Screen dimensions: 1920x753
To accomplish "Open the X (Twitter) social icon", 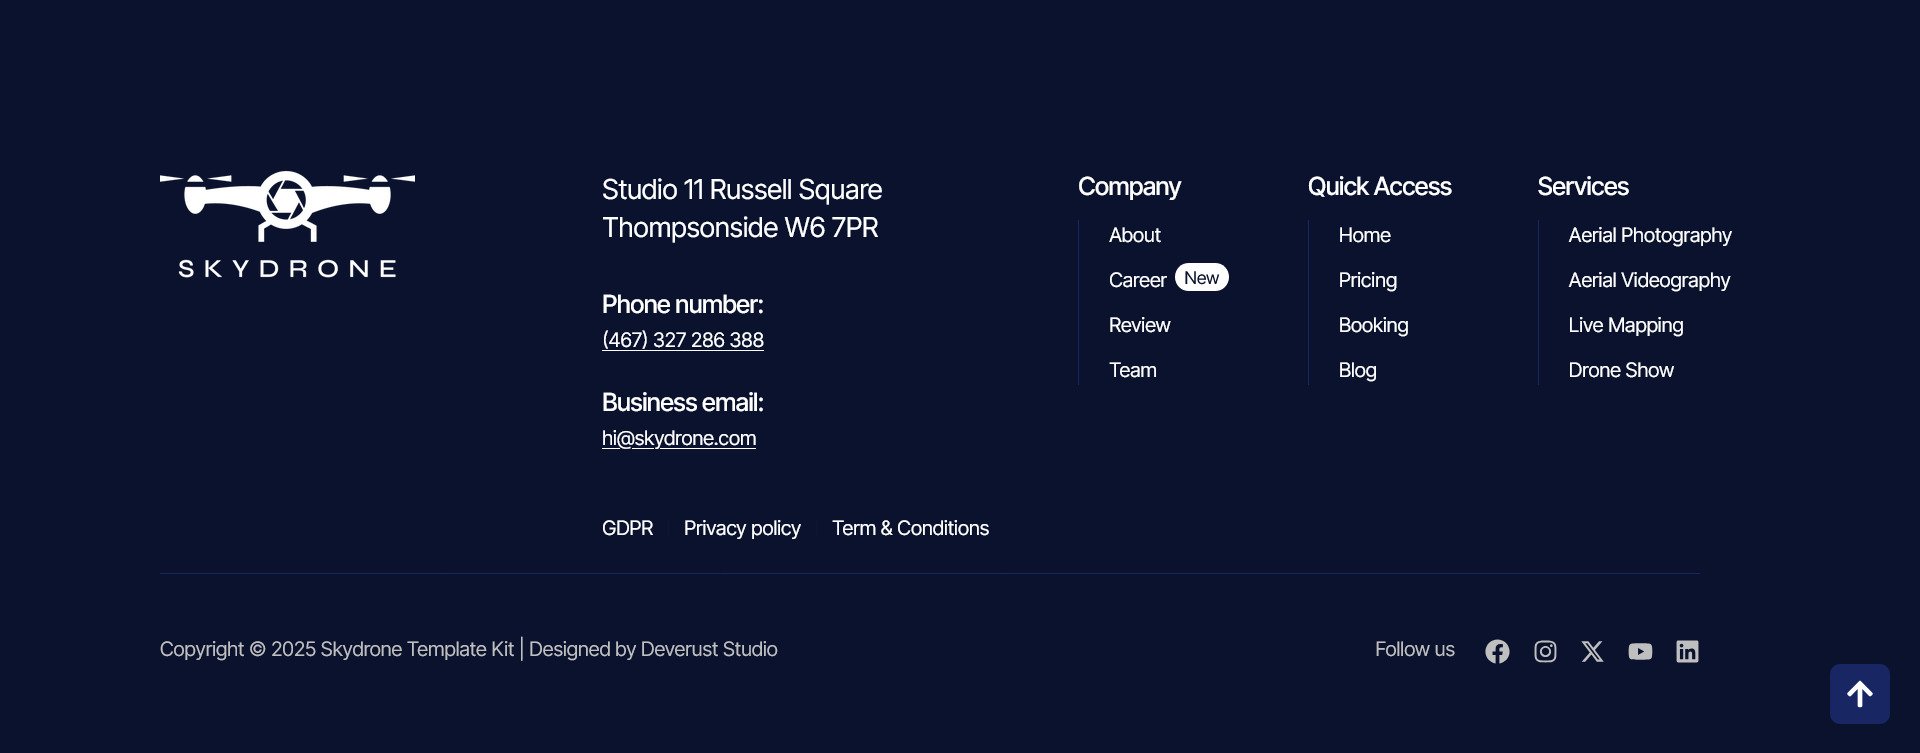I will point(1592,651).
